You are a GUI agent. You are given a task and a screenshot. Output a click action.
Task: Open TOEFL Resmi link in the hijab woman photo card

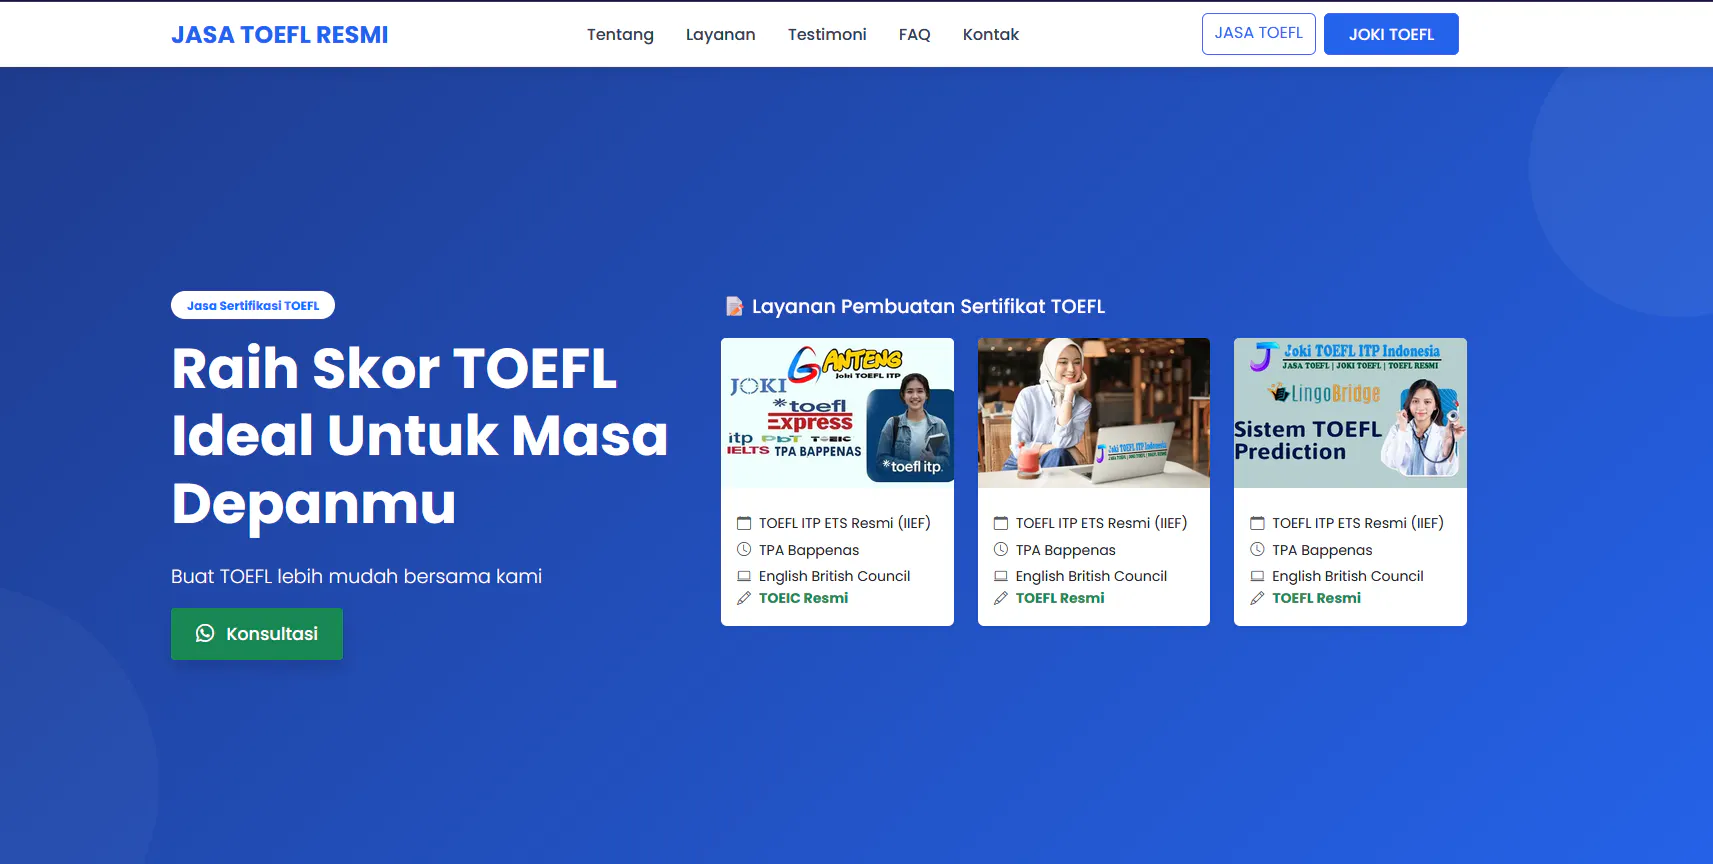pyautogui.click(x=1060, y=598)
